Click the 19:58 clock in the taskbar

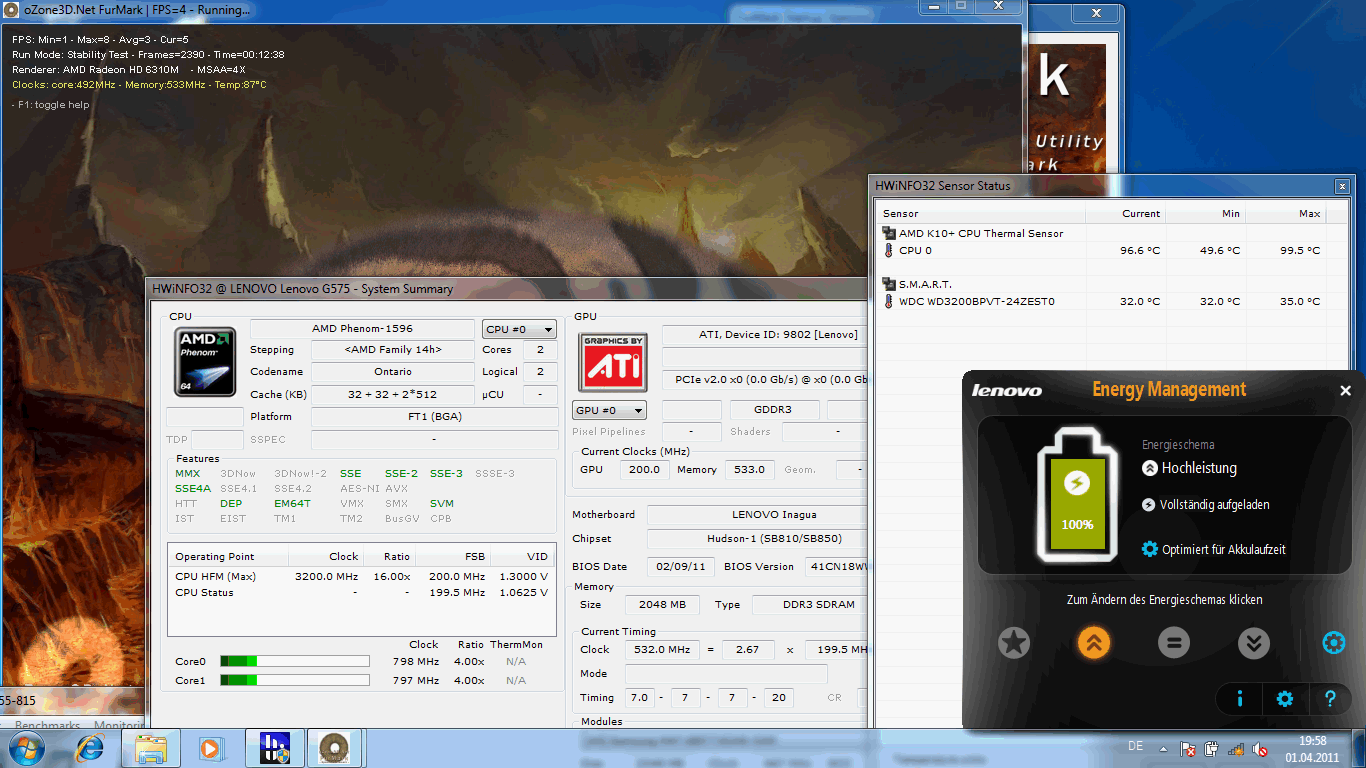(x=1312, y=741)
